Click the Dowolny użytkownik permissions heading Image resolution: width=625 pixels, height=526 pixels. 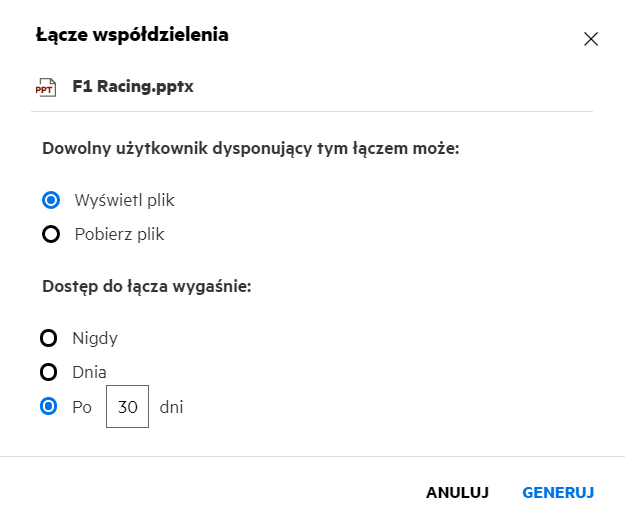pyautogui.click(x=251, y=149)
